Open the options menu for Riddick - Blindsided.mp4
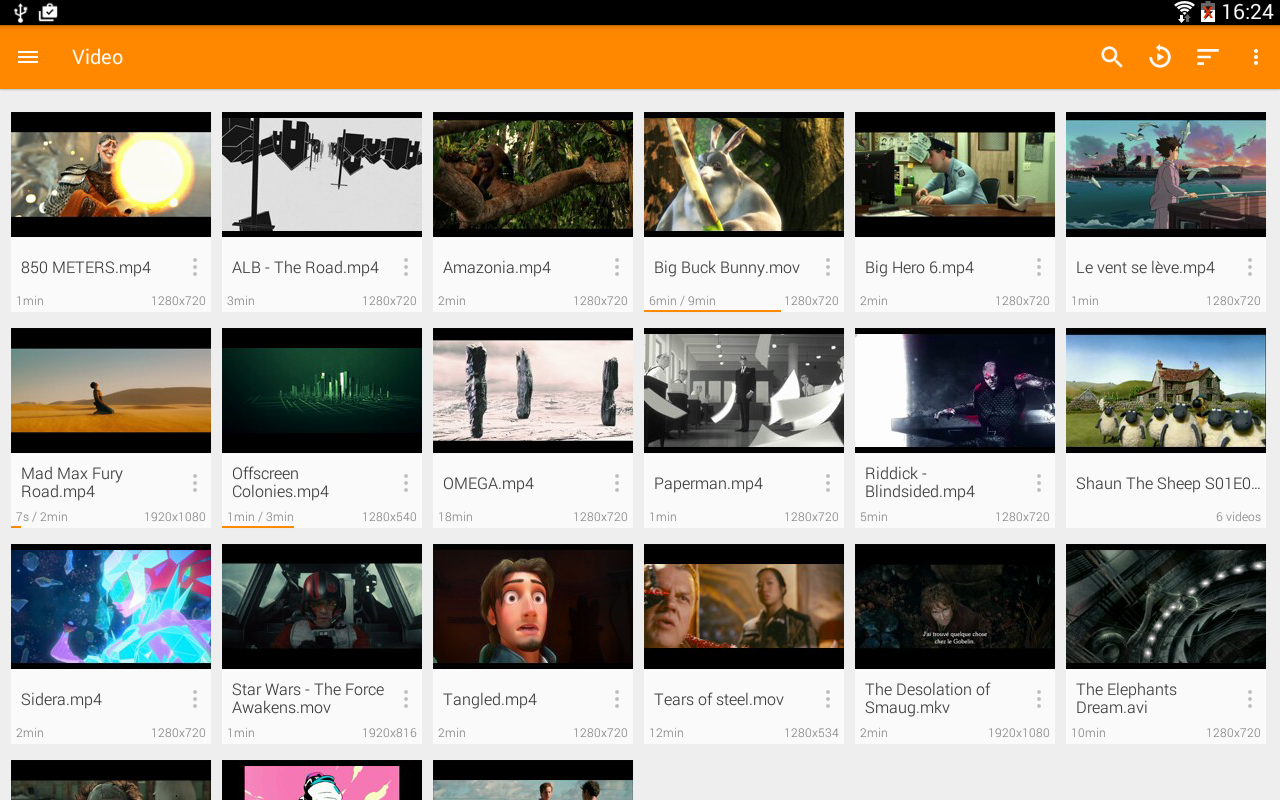1280x800 pixels. [1038, 482]
